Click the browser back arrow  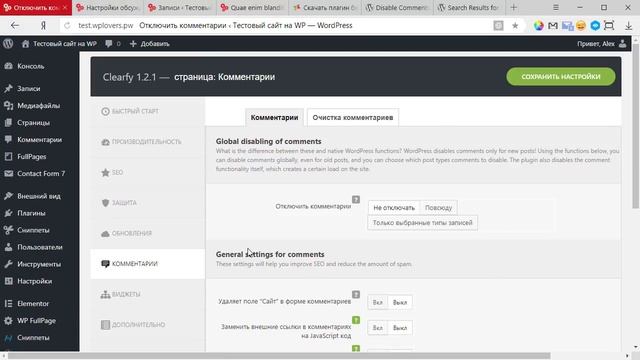click(15, 25)
